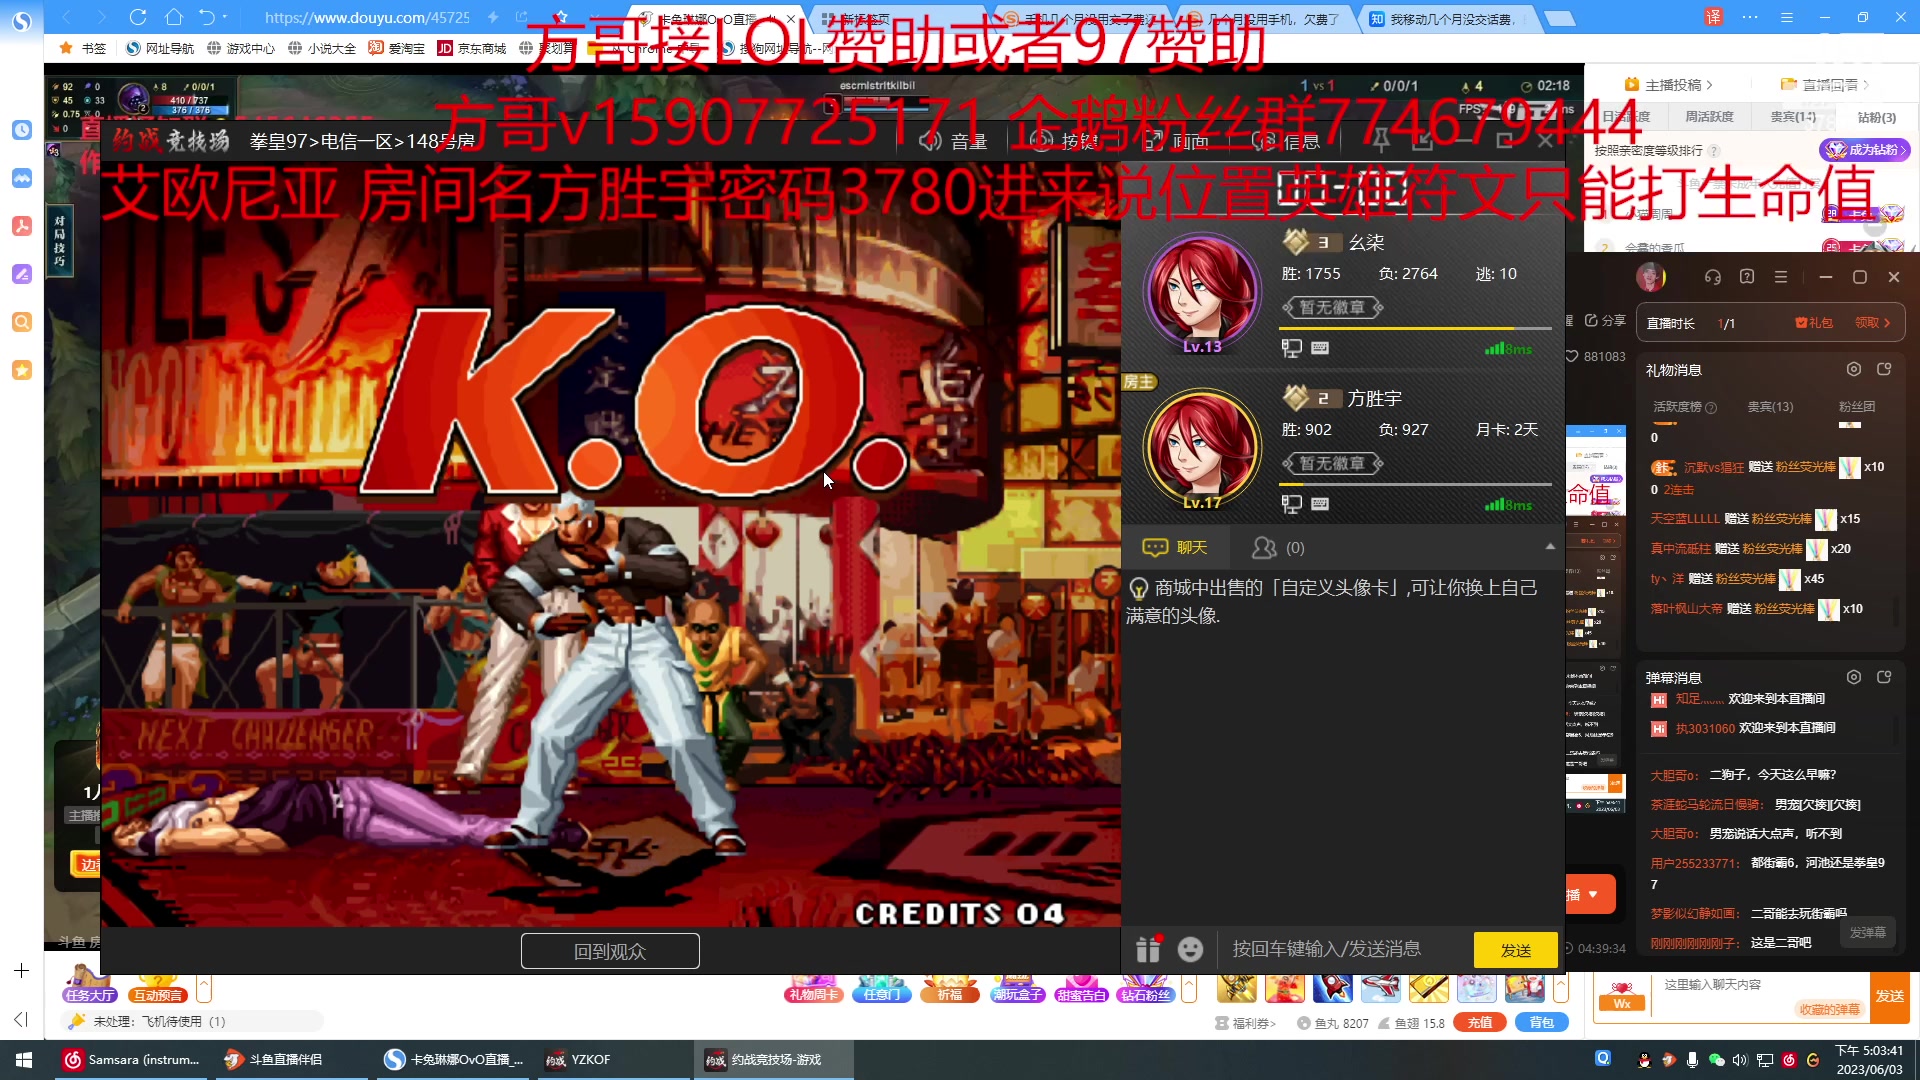Select the 粉丝团 tab in gift panel
1920x1080 pixels.
coord(1856,407)
